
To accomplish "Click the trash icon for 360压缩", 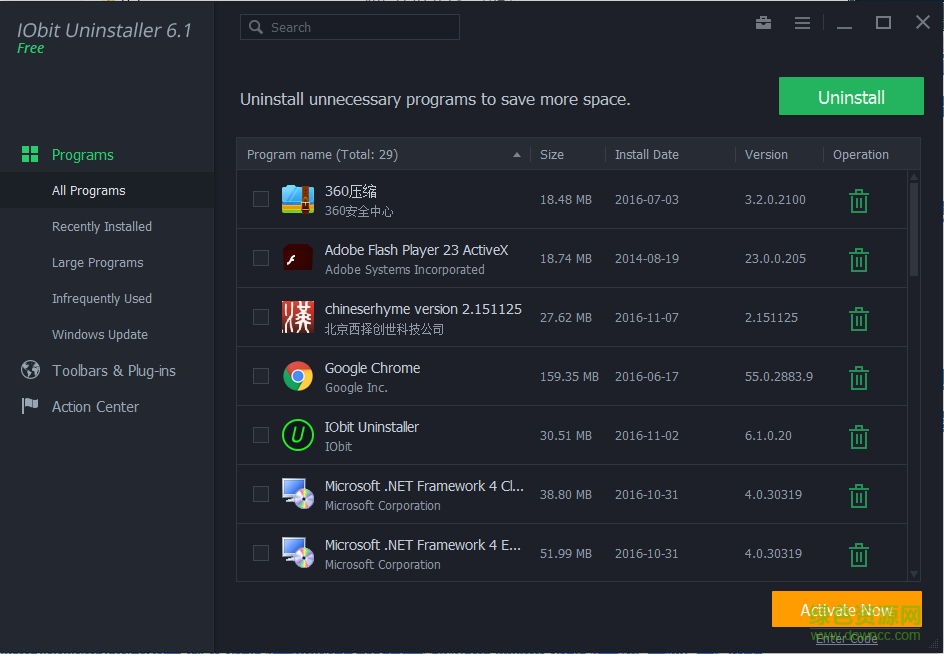I will (858, 200).
